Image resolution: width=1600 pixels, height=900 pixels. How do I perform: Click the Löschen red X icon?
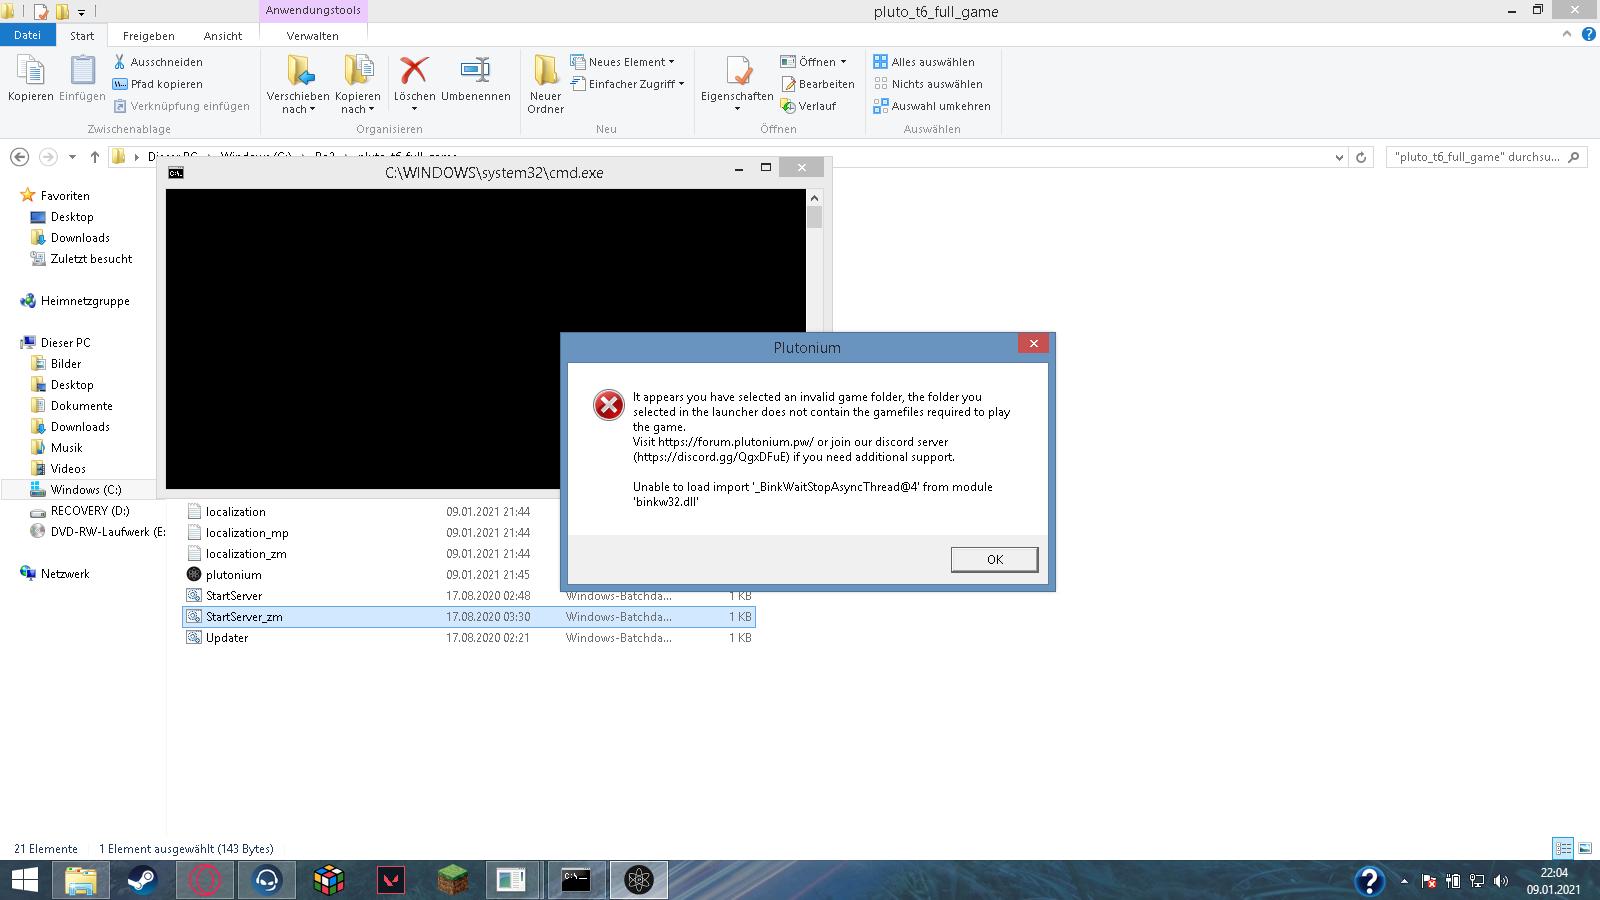414,78
